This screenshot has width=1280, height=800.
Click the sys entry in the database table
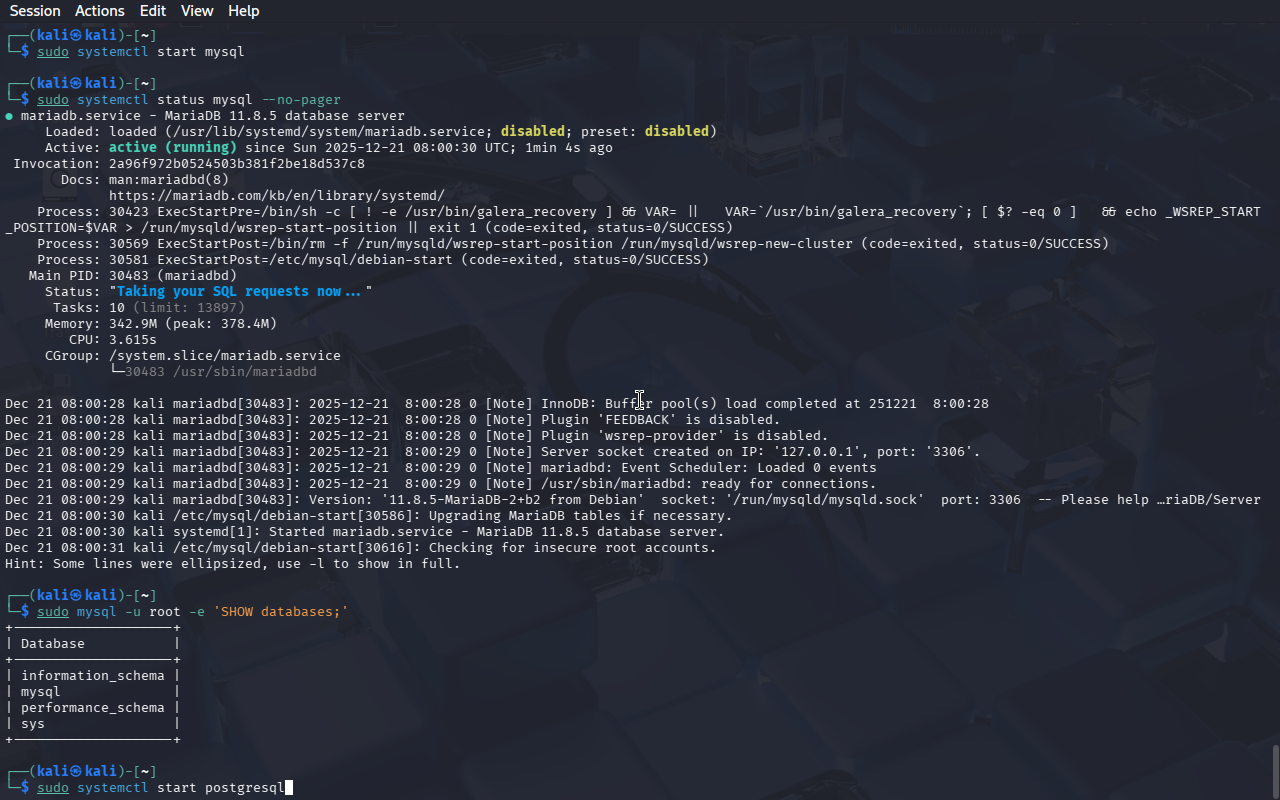click(33, 724)
